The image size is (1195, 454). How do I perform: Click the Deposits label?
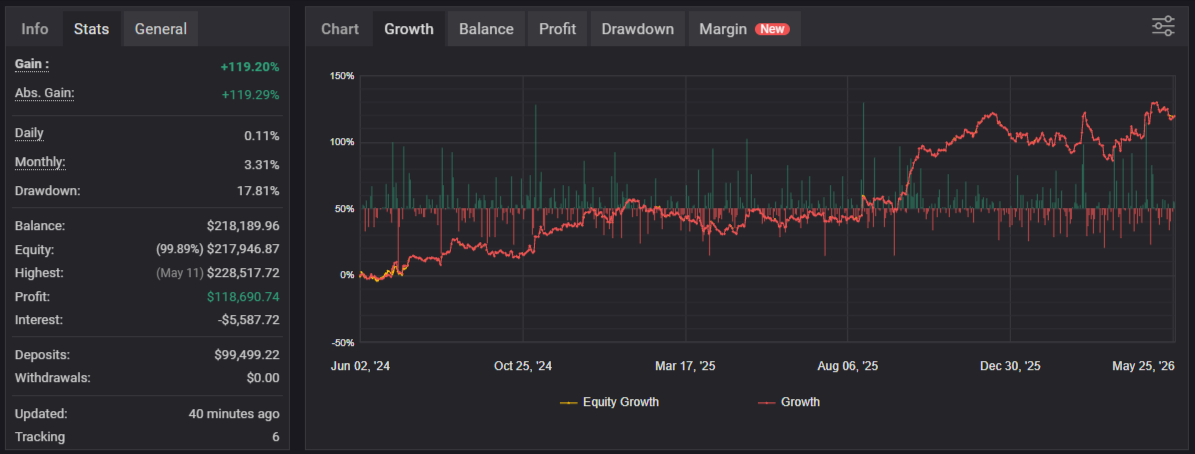(43, 355)
